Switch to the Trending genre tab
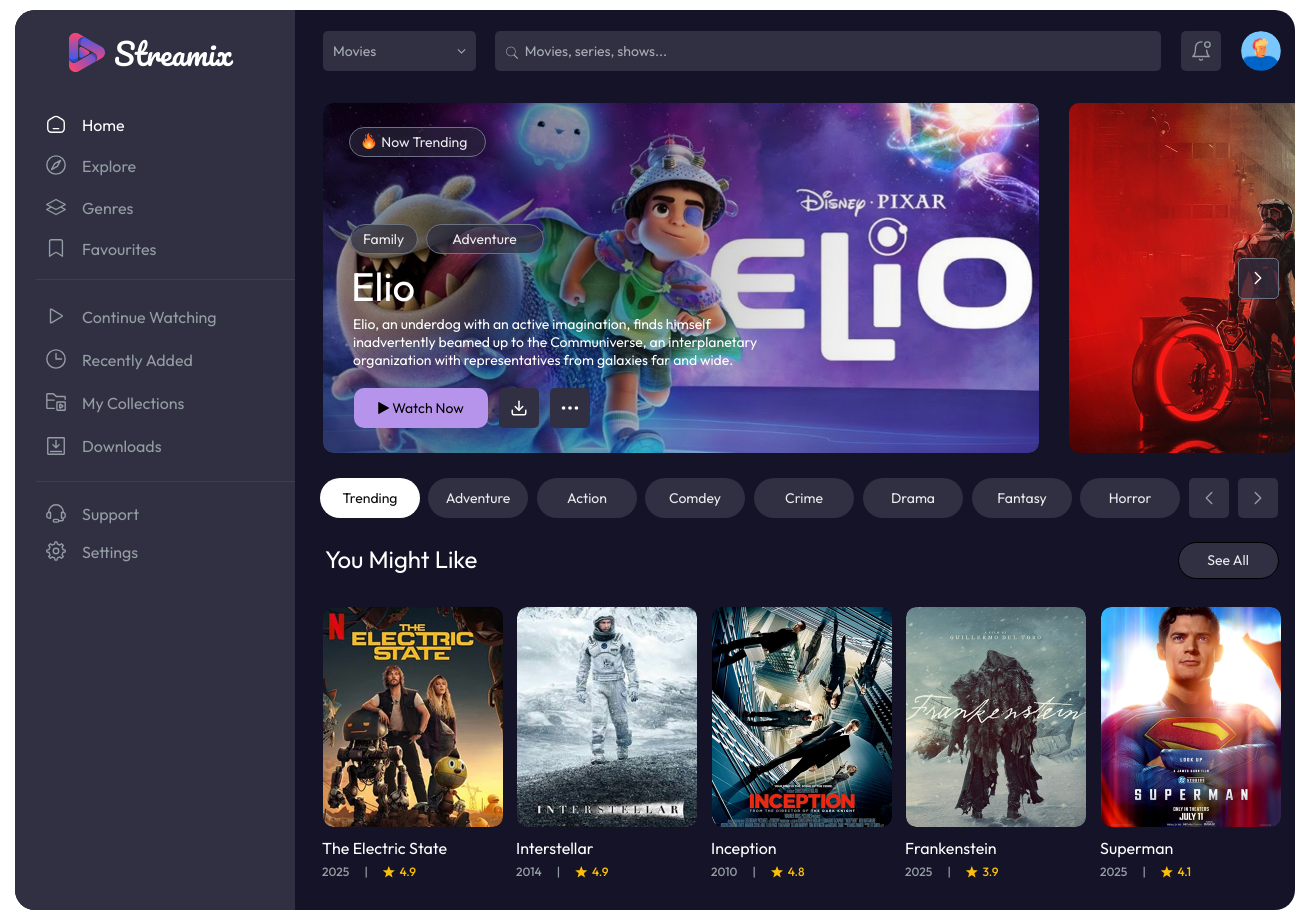Screen dimensions: 1310x920 pyautogui.click(x=369, y=497)
